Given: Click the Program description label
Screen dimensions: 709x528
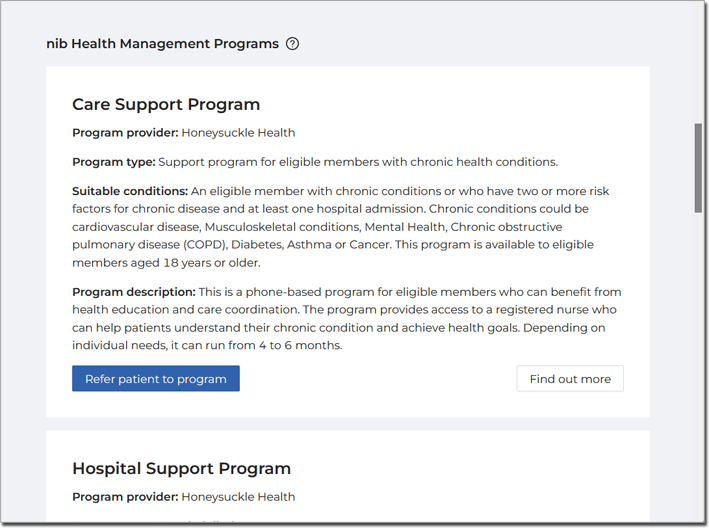Looking at the screenshot, I should [x=134, y=292].
